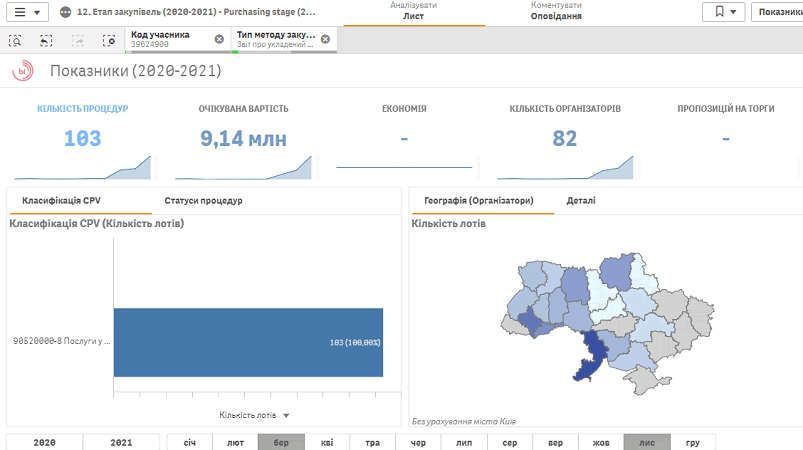Viewport: 803px width, 450px height.
Task: Filter by month вер
Action: (555, 442)
